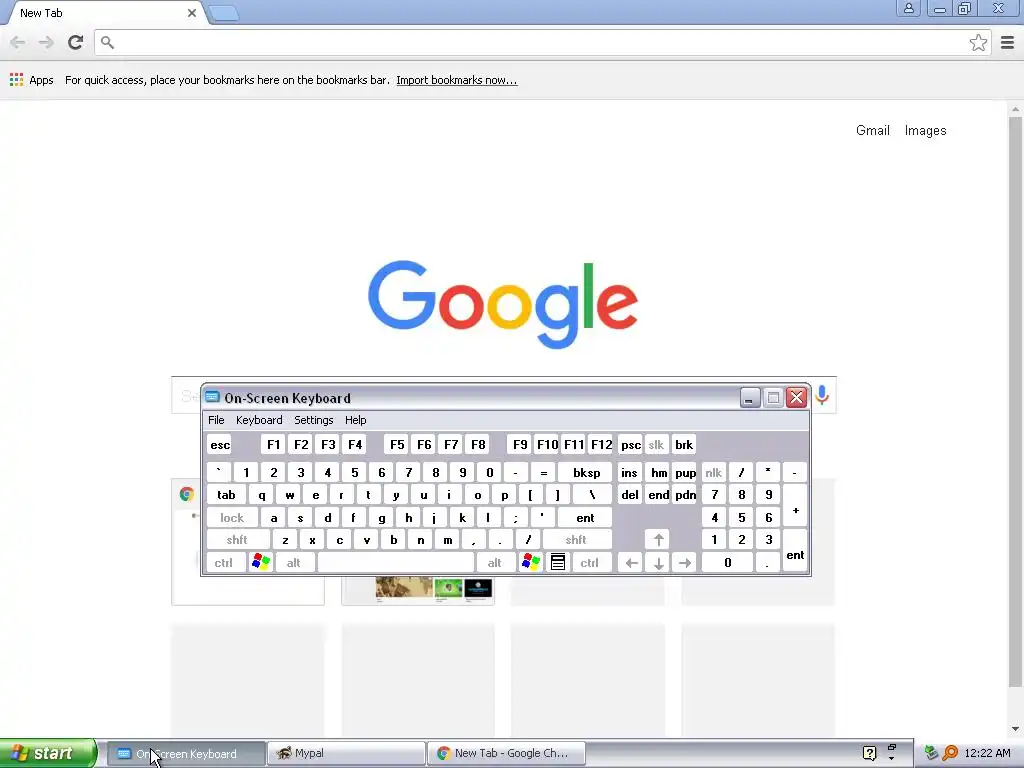Toggle the right alt key
Image resolution: width=1024 pixels, height=768 pixels.
(494, 562)
